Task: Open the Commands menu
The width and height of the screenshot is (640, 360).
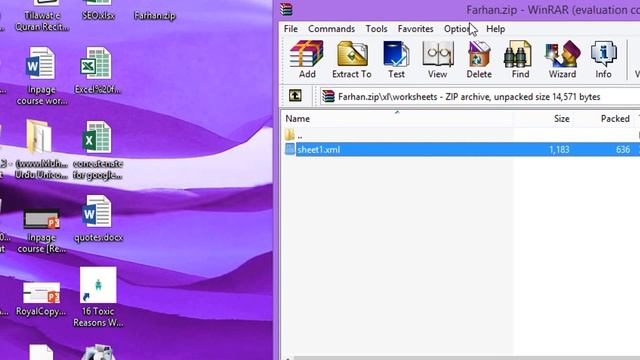Action: coord(331,29)
